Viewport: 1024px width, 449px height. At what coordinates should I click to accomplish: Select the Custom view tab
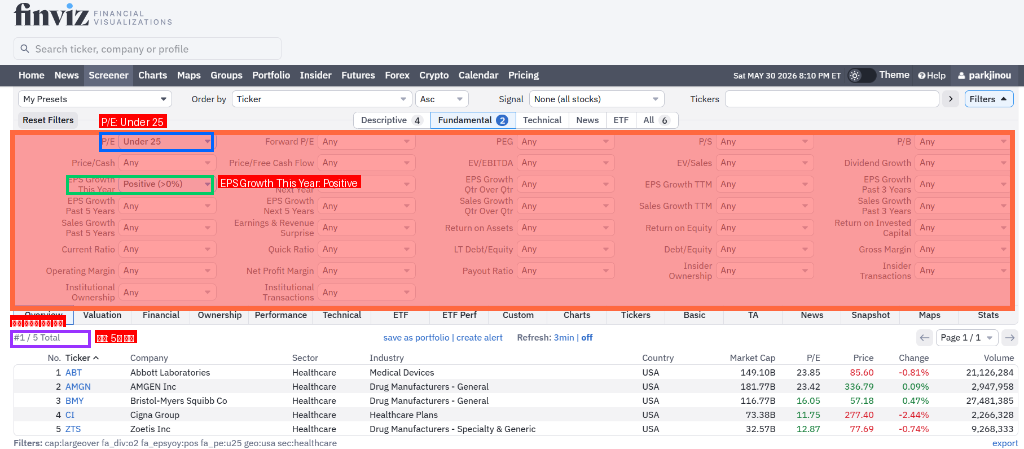(518, 315)
